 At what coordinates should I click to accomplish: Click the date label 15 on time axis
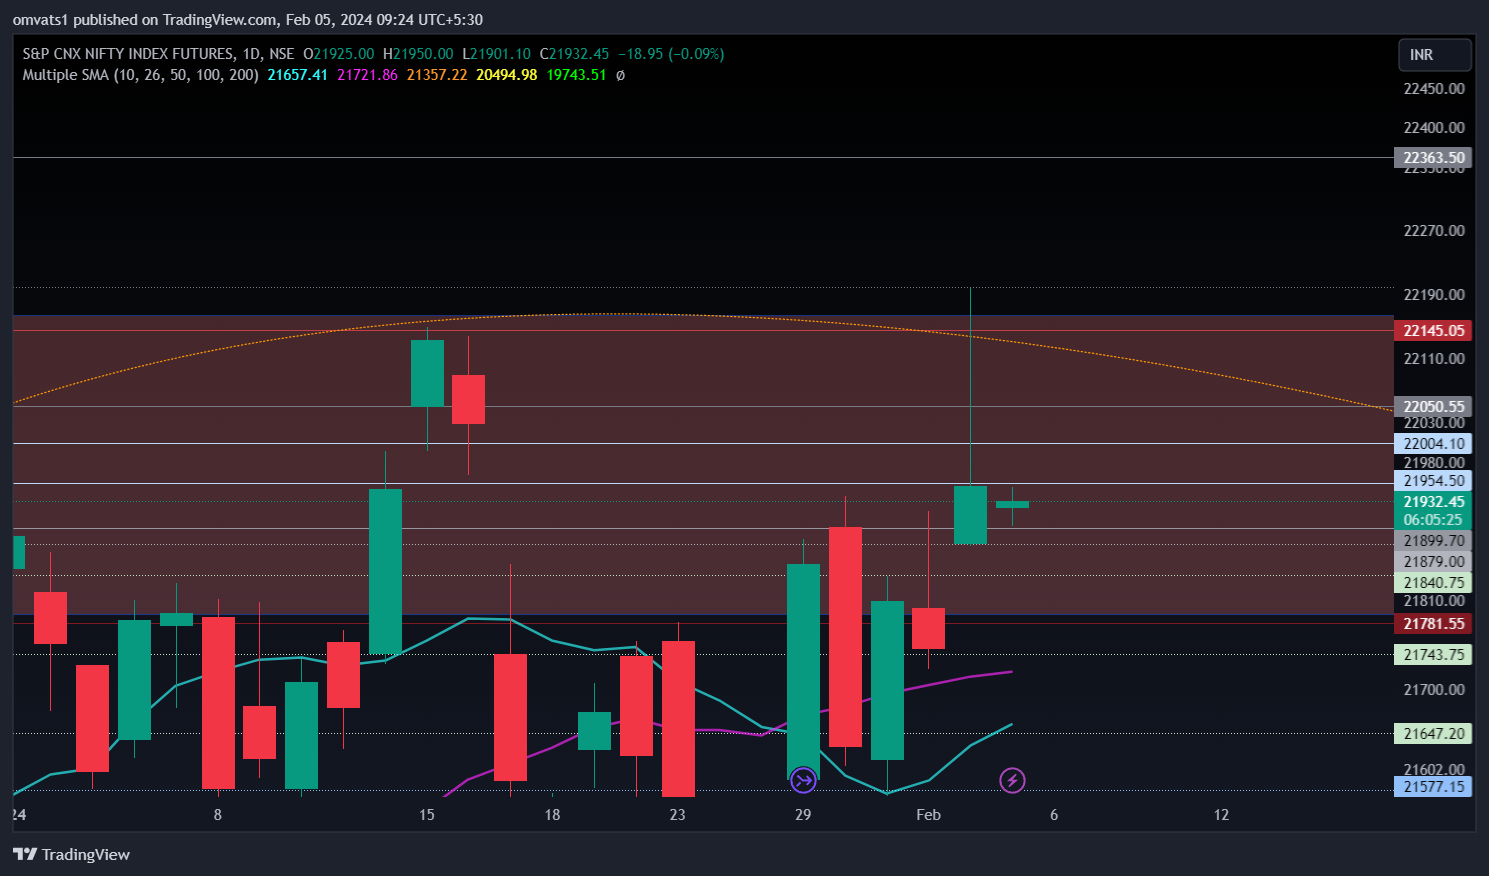click(x=427, y=815)
